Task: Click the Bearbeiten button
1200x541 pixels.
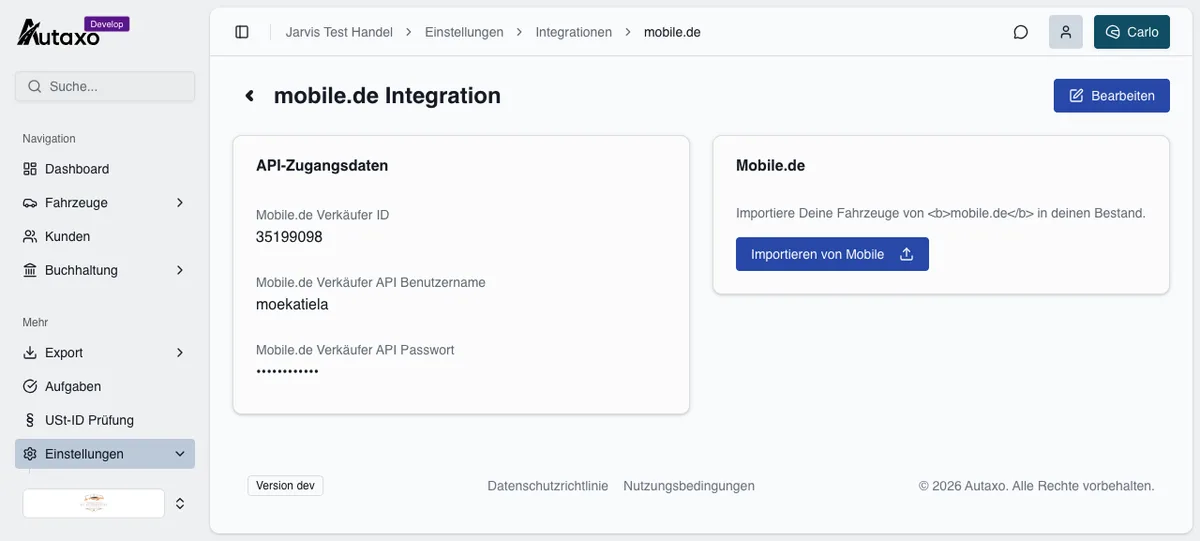Action: (1112, 96)
